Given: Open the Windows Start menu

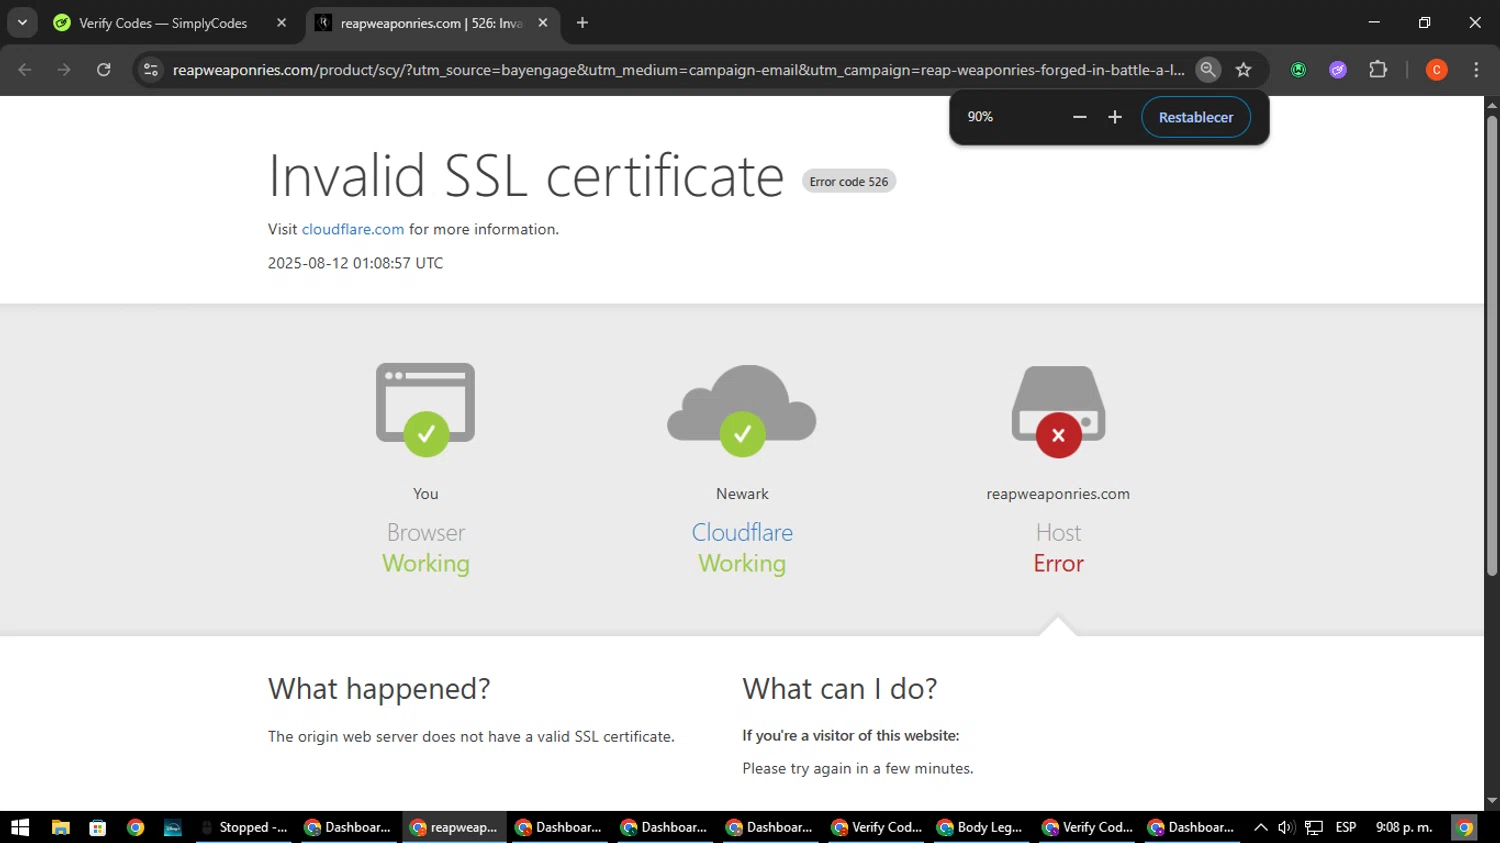Looking at the screenshot, I should click(20, 827).
